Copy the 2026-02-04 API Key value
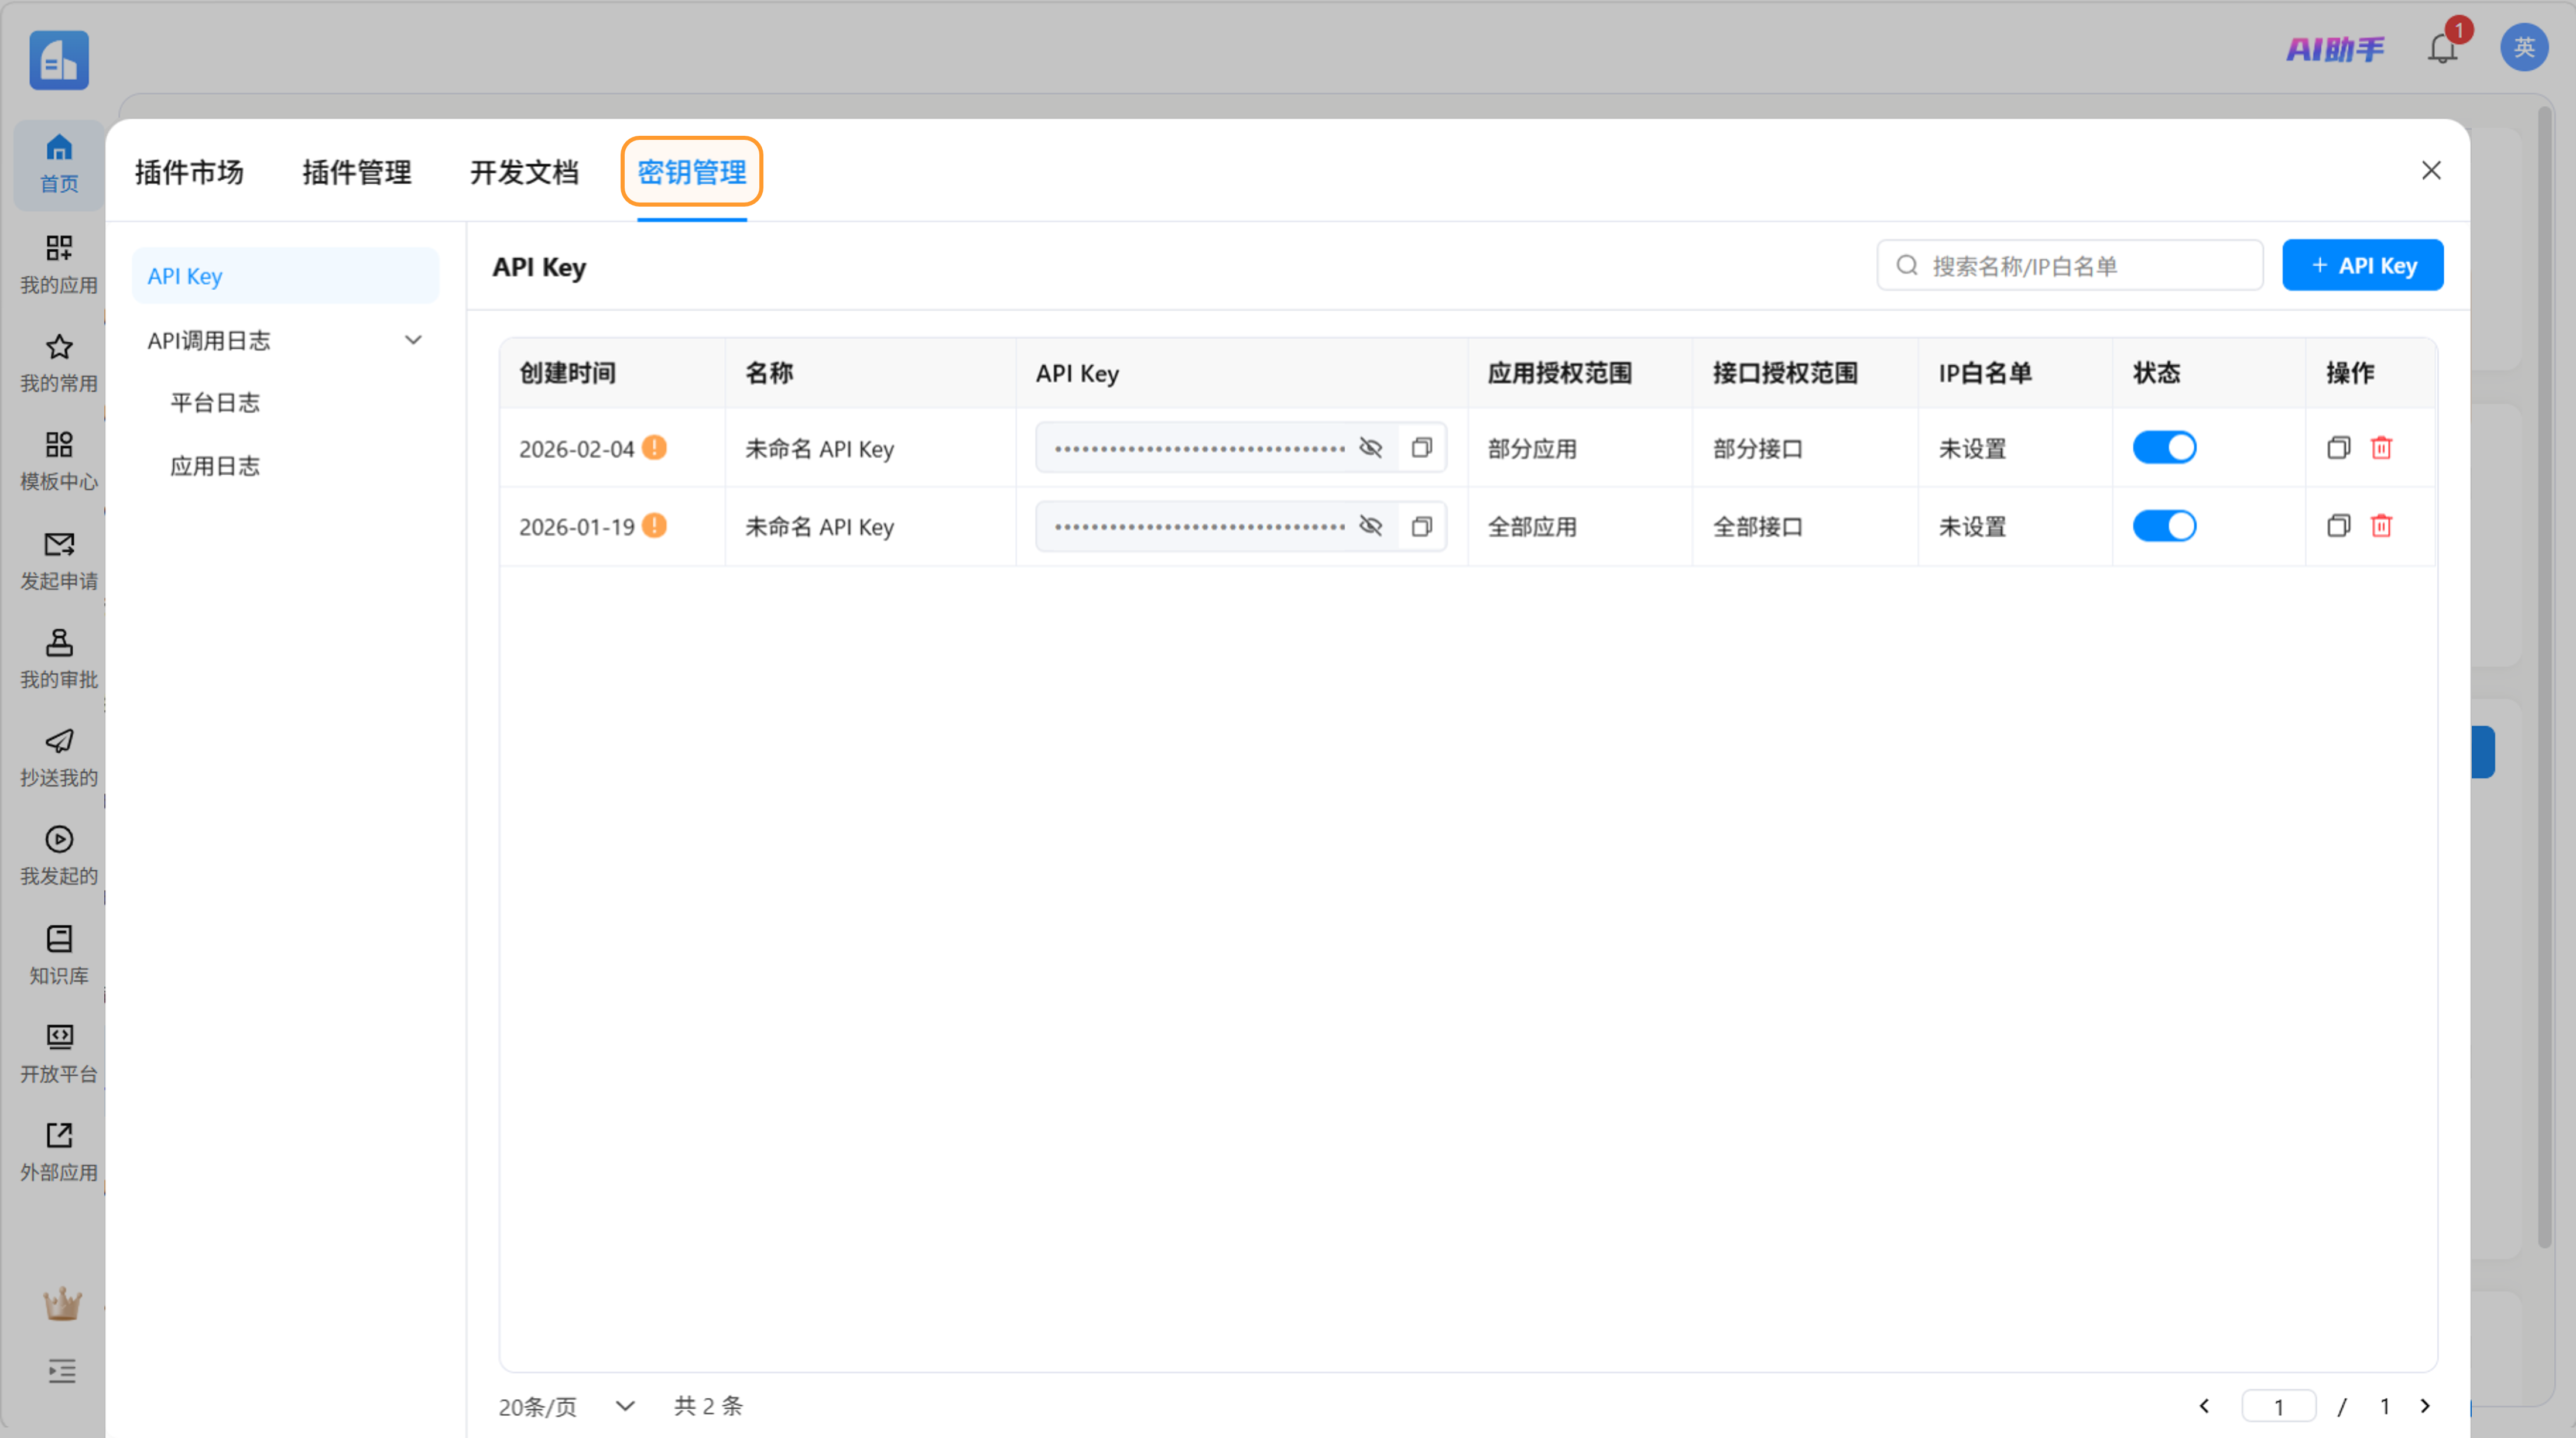The image size is (2576, 1438). point(1421,447)
